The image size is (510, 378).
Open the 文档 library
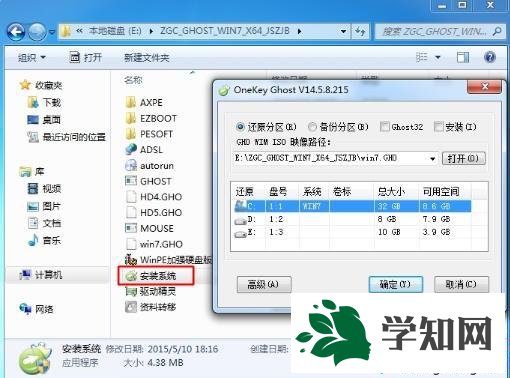pos(44,223)
